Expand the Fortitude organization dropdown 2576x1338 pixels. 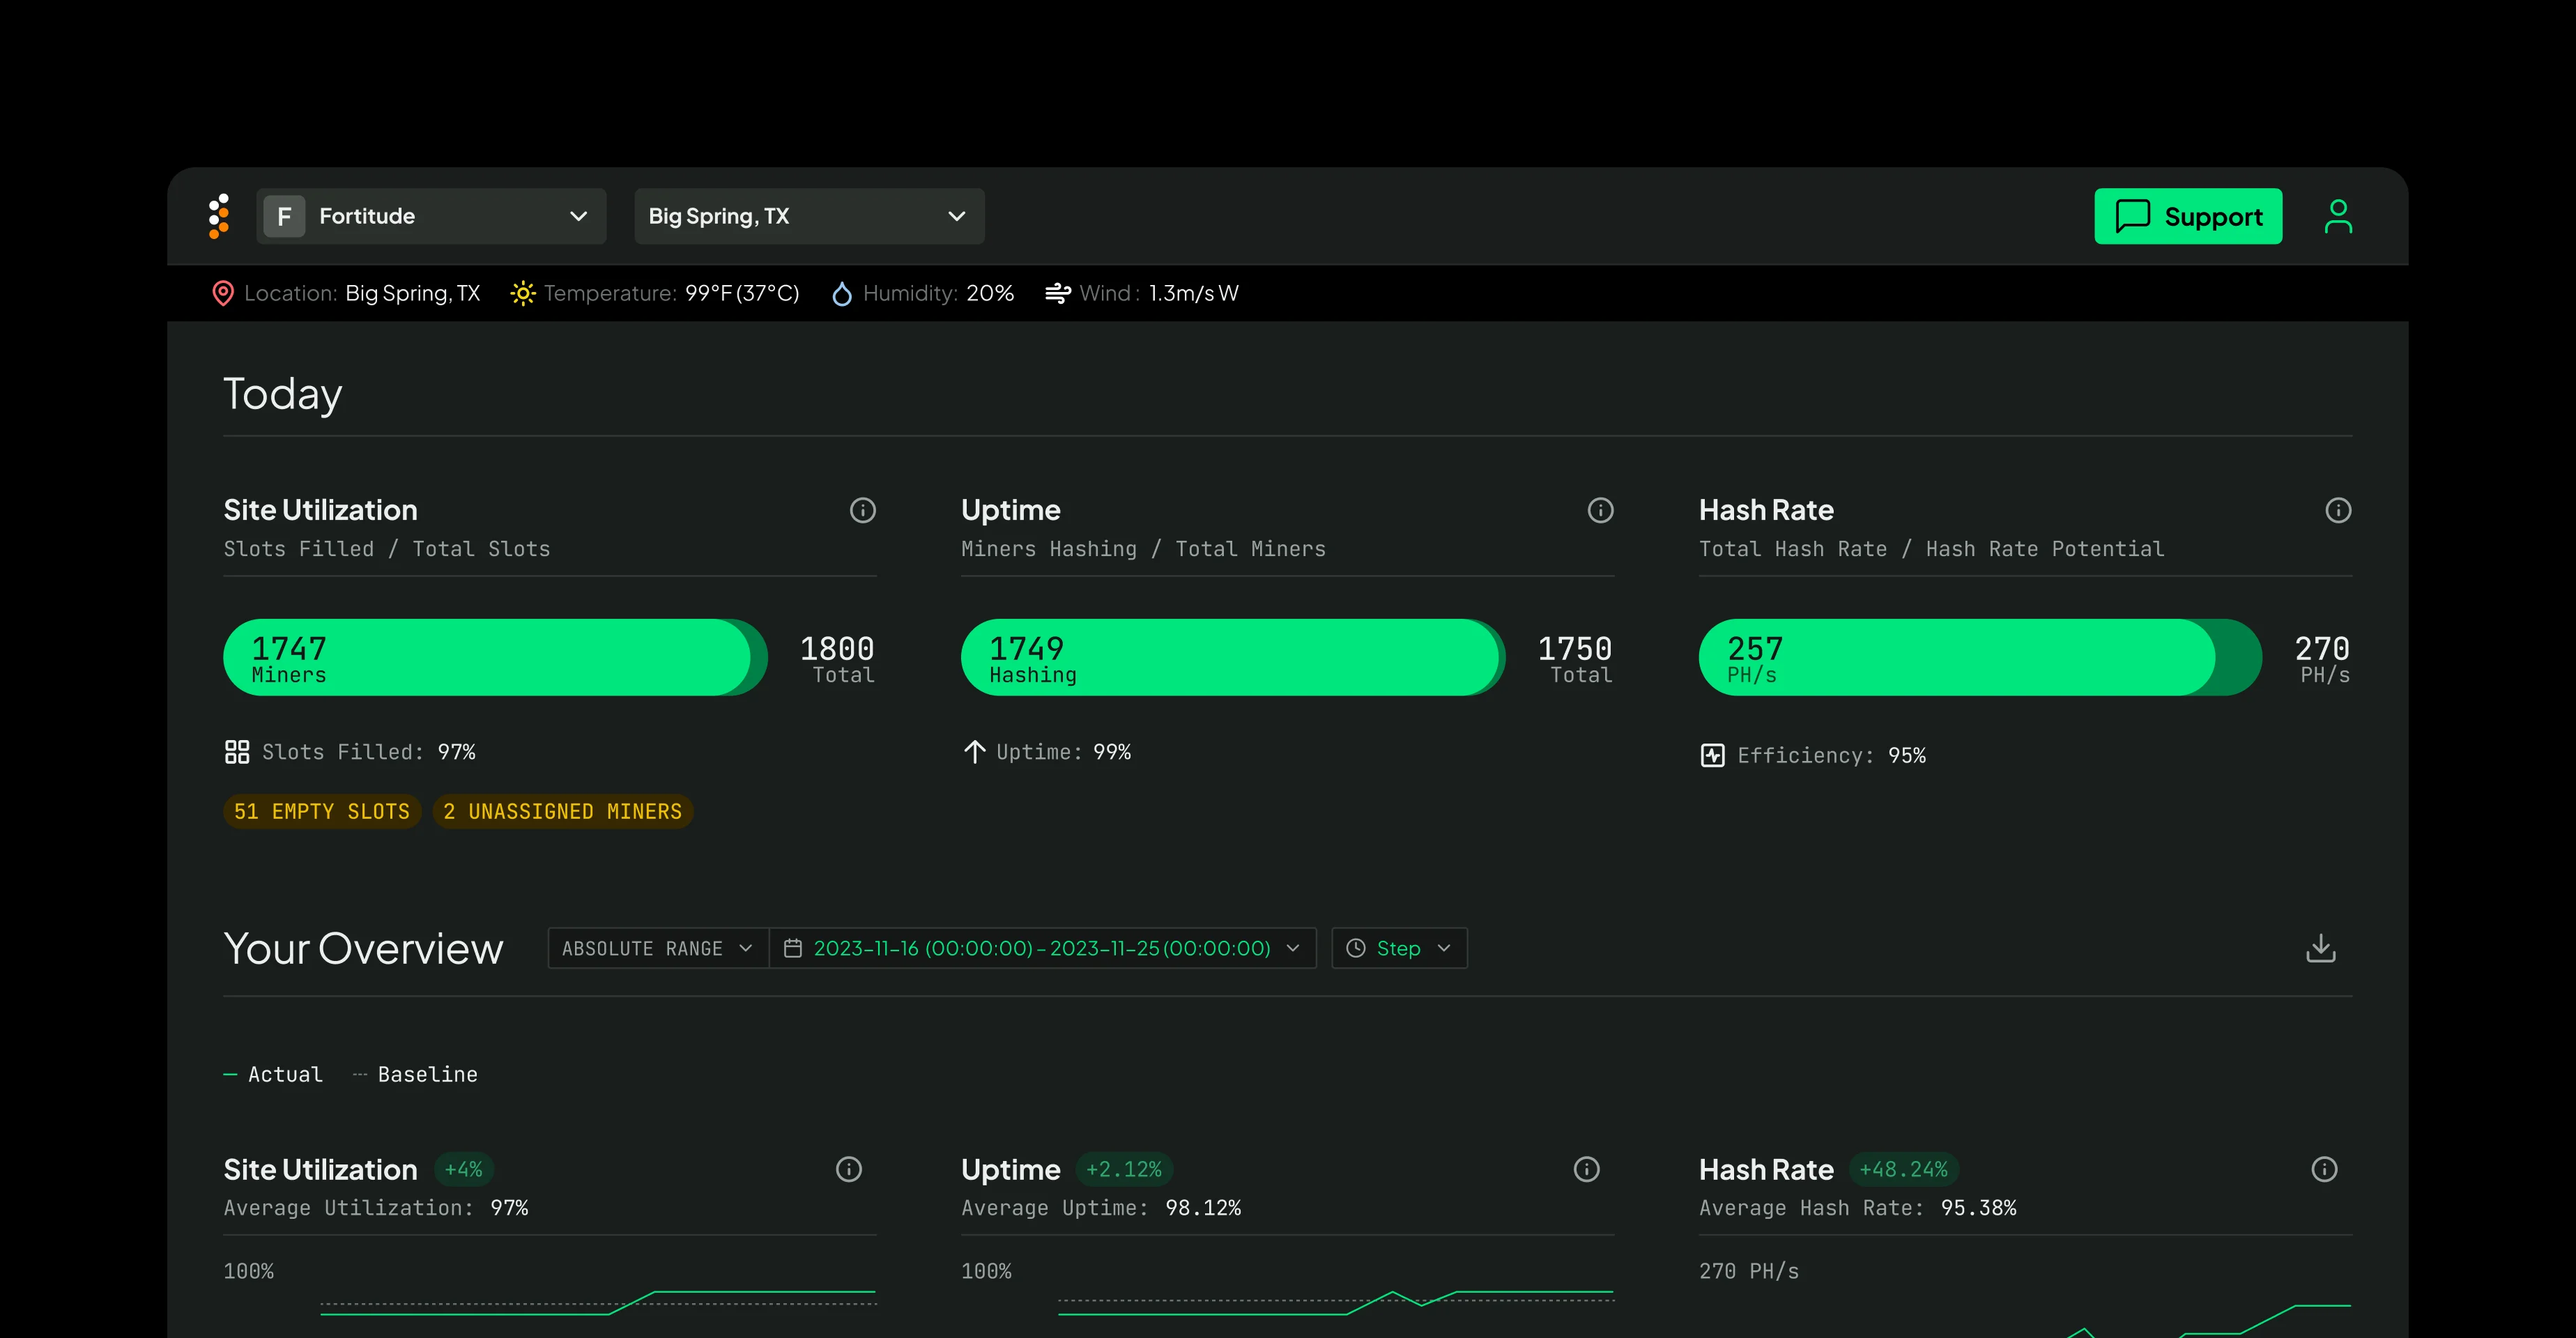coord(431,216)
